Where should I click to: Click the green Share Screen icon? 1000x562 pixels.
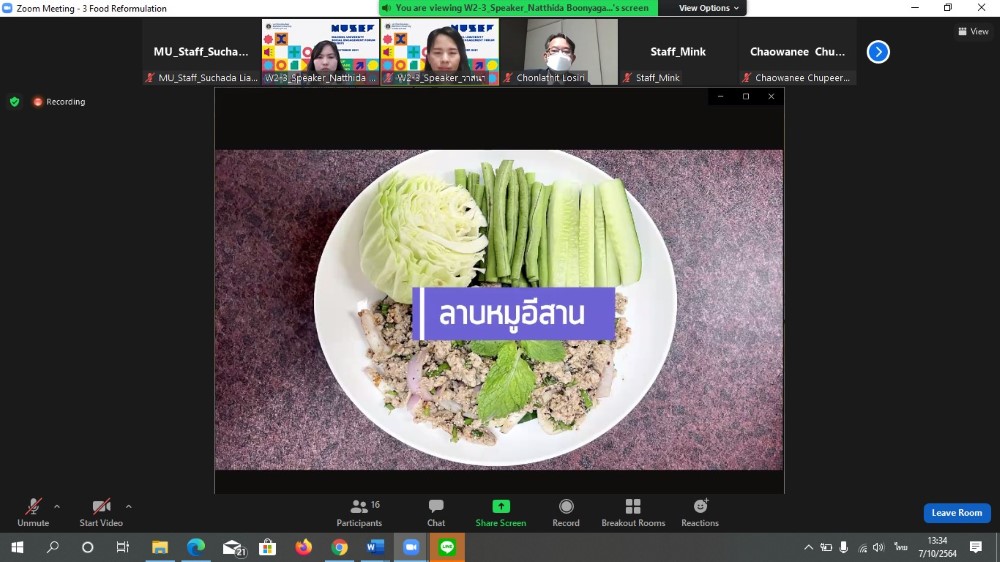point(501,507)
